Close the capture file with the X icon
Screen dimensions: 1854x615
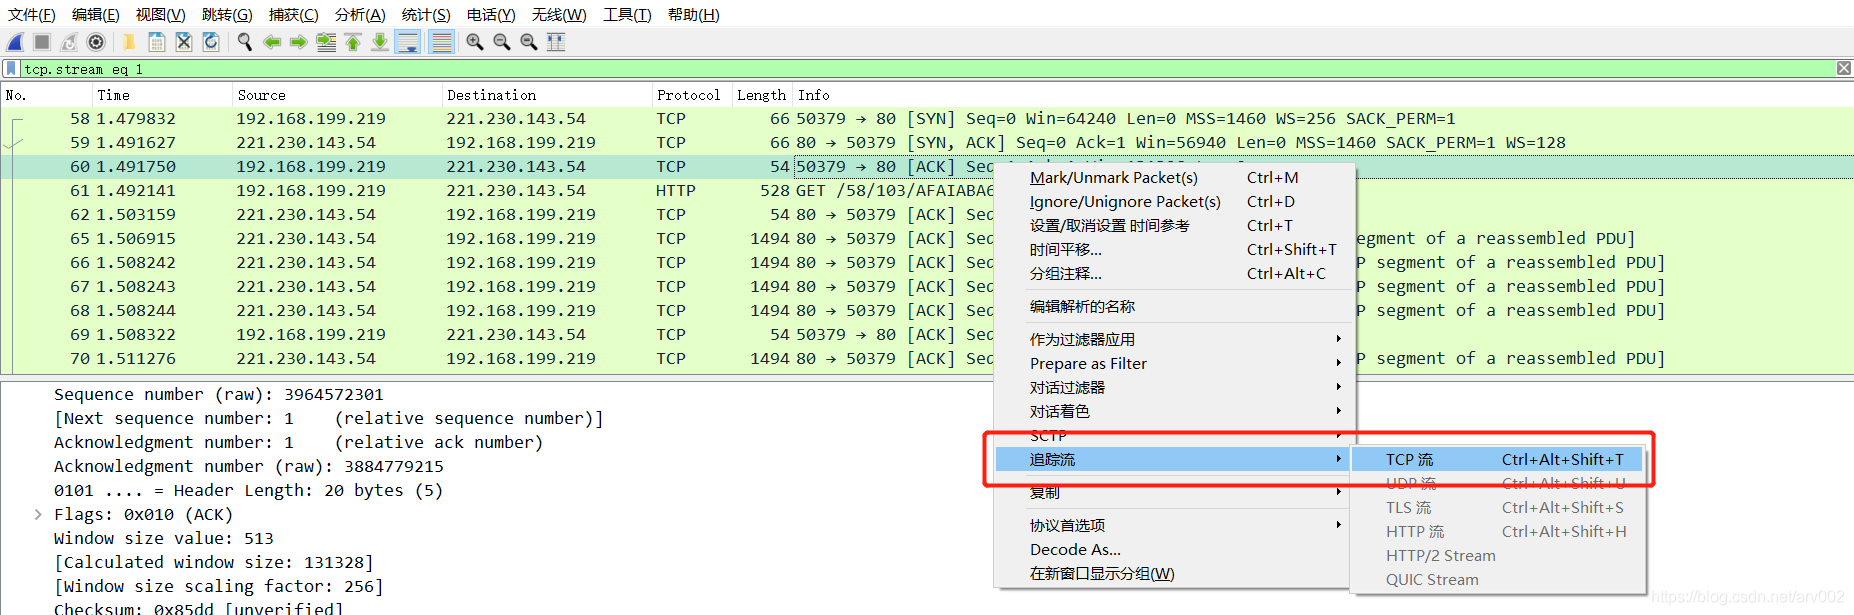pos(183,42)
